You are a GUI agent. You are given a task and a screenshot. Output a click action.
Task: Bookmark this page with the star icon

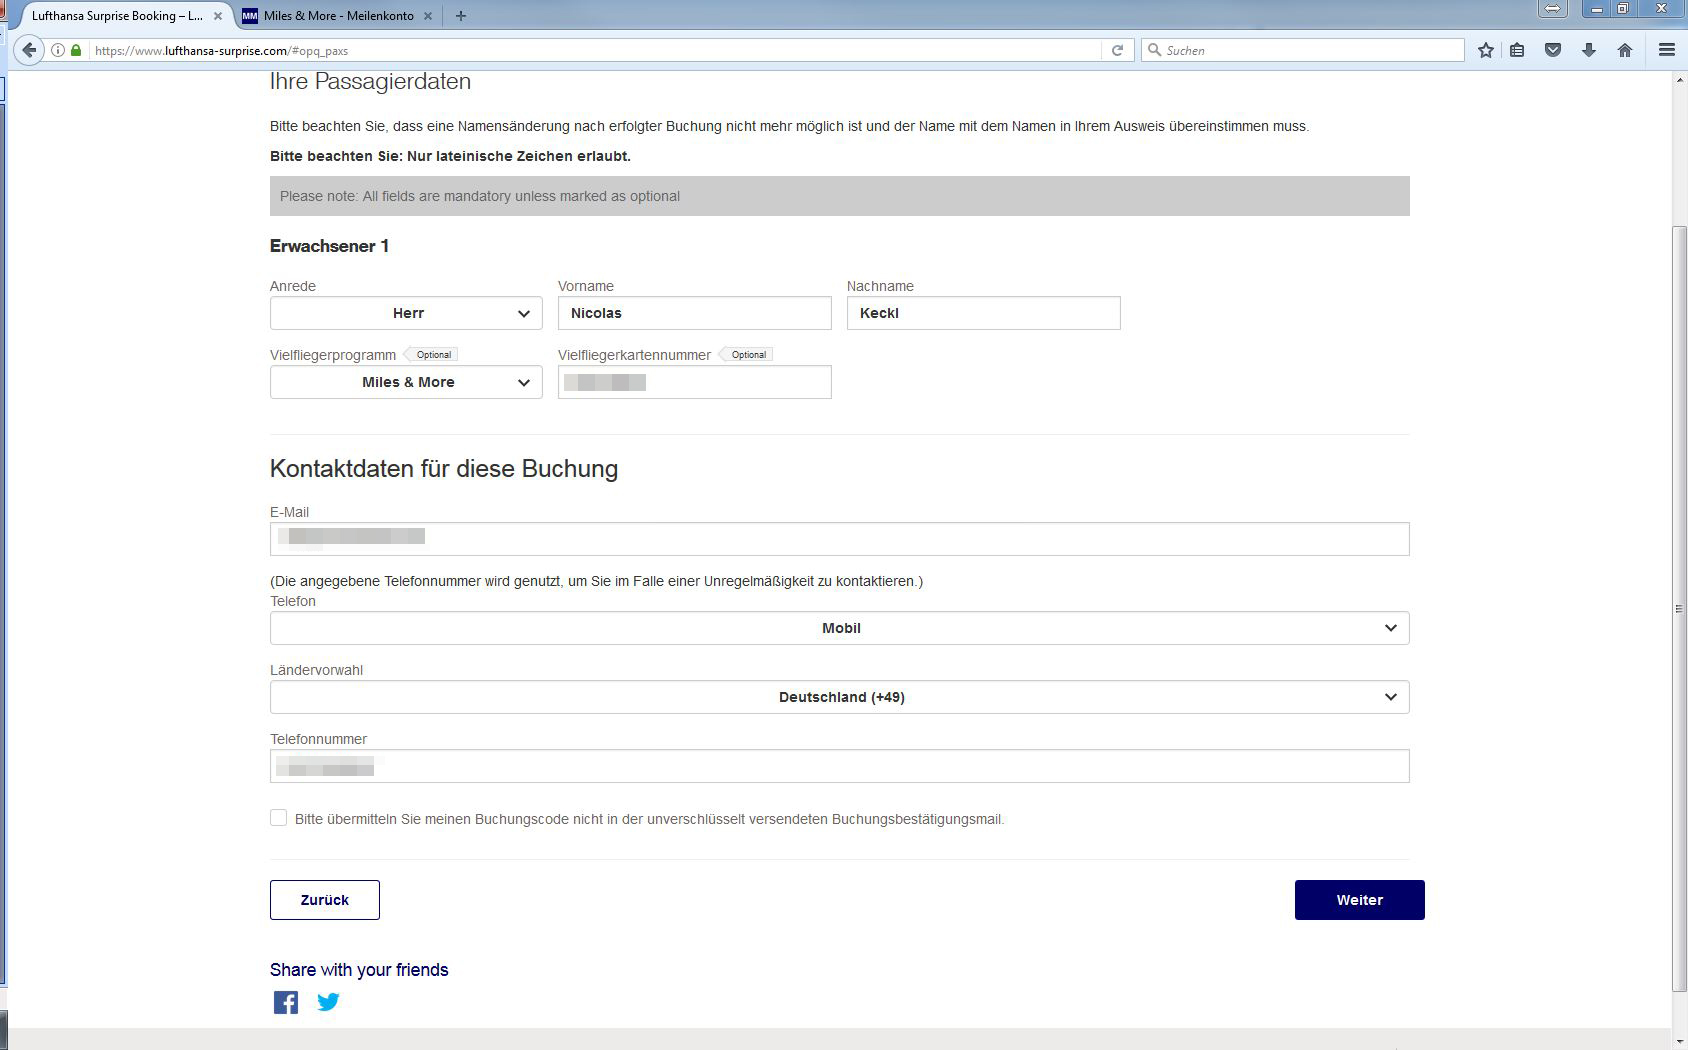tap(1486, 50)
